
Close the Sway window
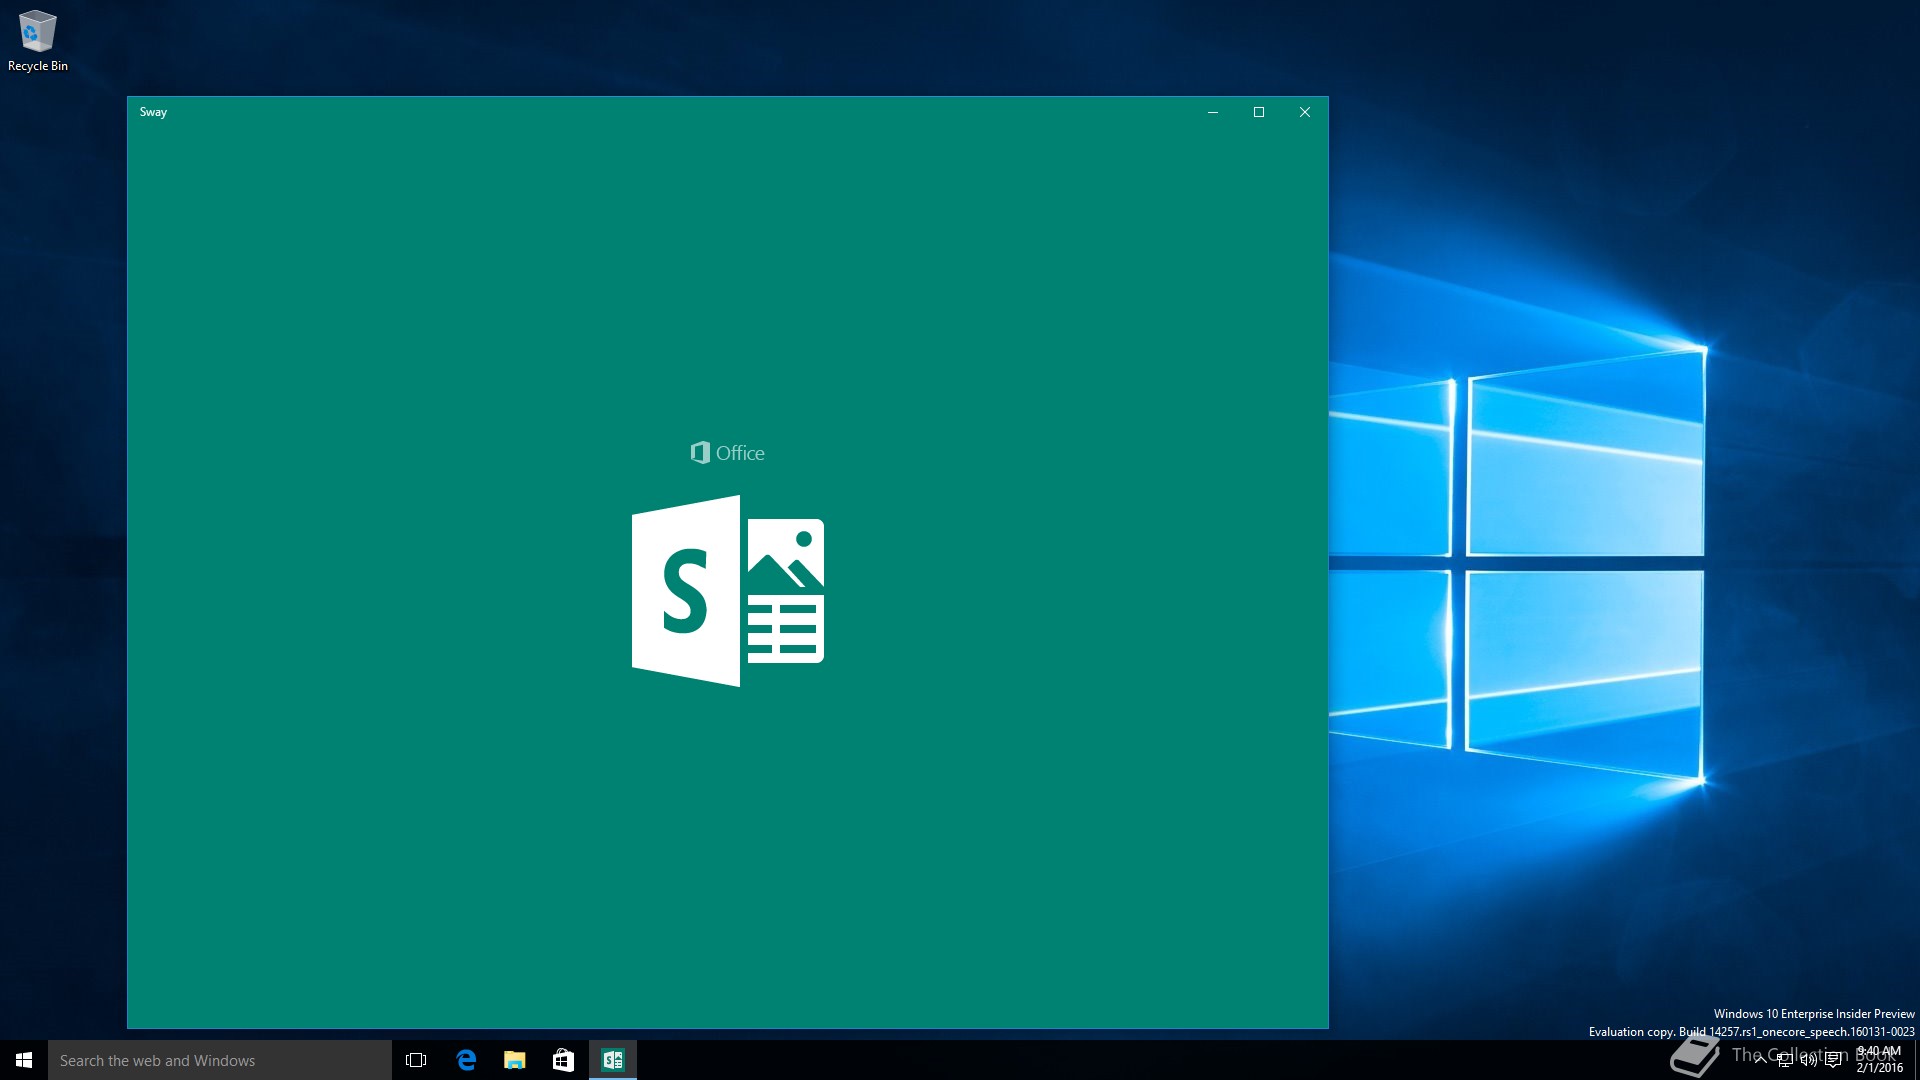pyautogui.click(x=1305, y=112)
